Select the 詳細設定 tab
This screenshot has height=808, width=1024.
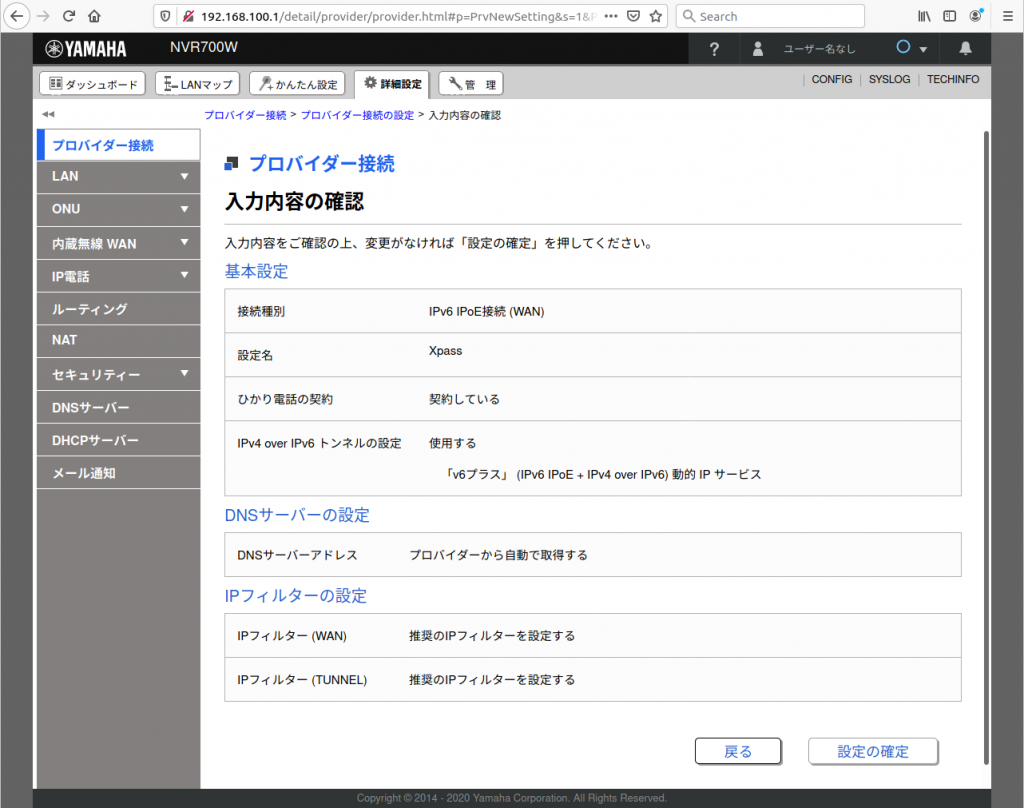[392, 84]
